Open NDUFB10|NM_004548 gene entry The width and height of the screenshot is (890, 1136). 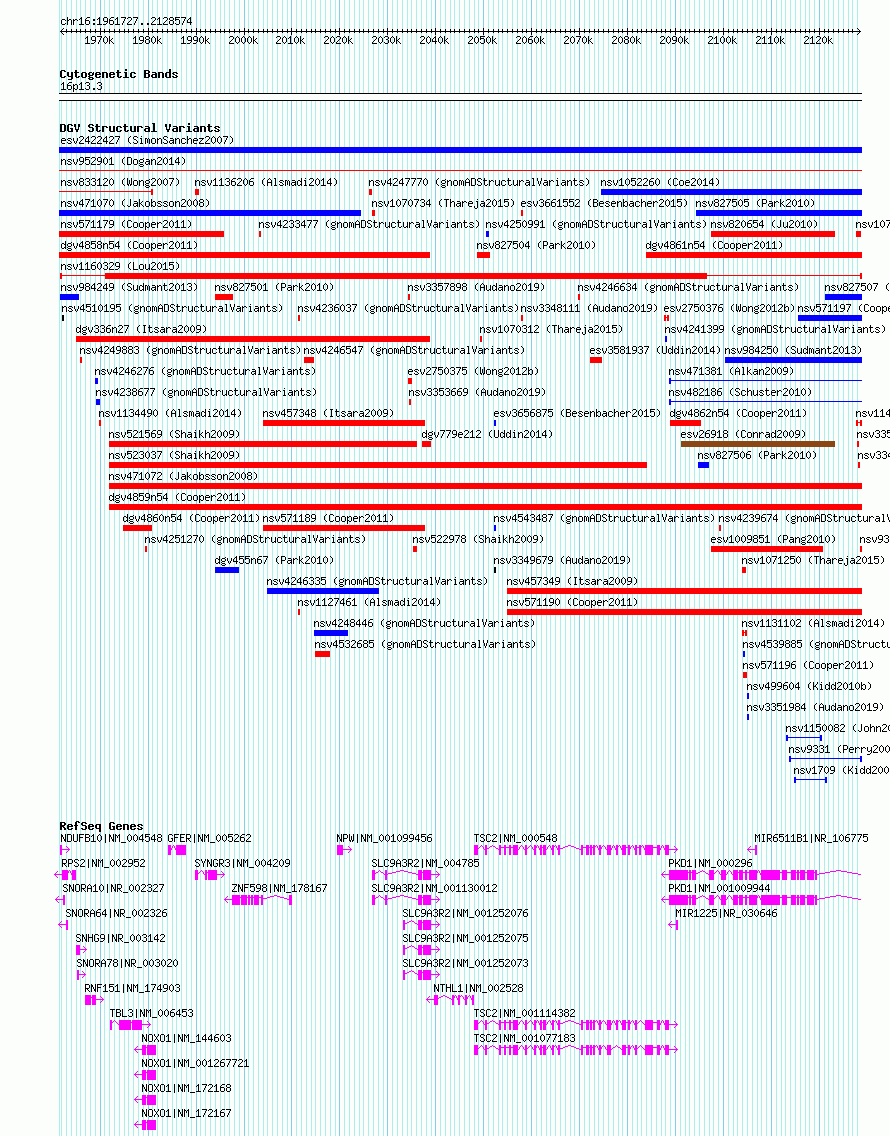112,839
